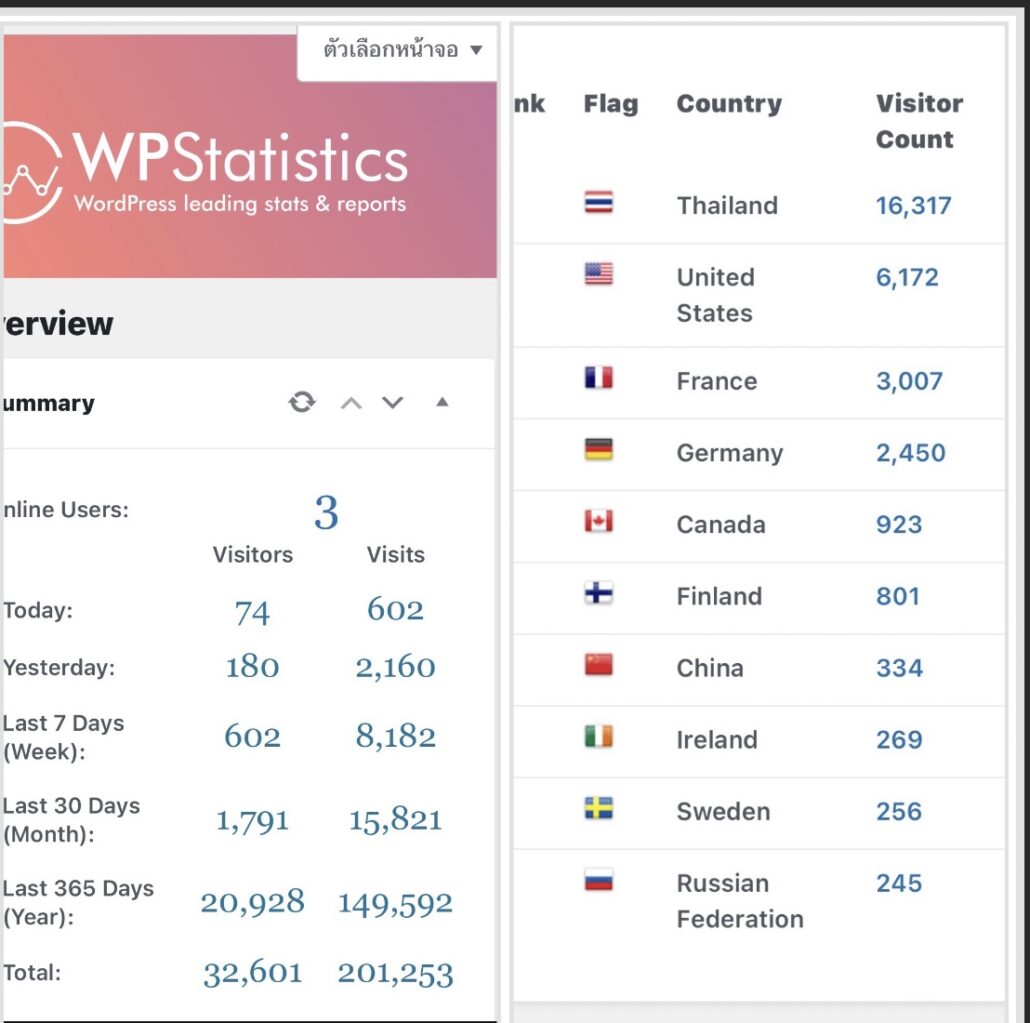Open Thailand visitor count 16,317

coord(913,206)
